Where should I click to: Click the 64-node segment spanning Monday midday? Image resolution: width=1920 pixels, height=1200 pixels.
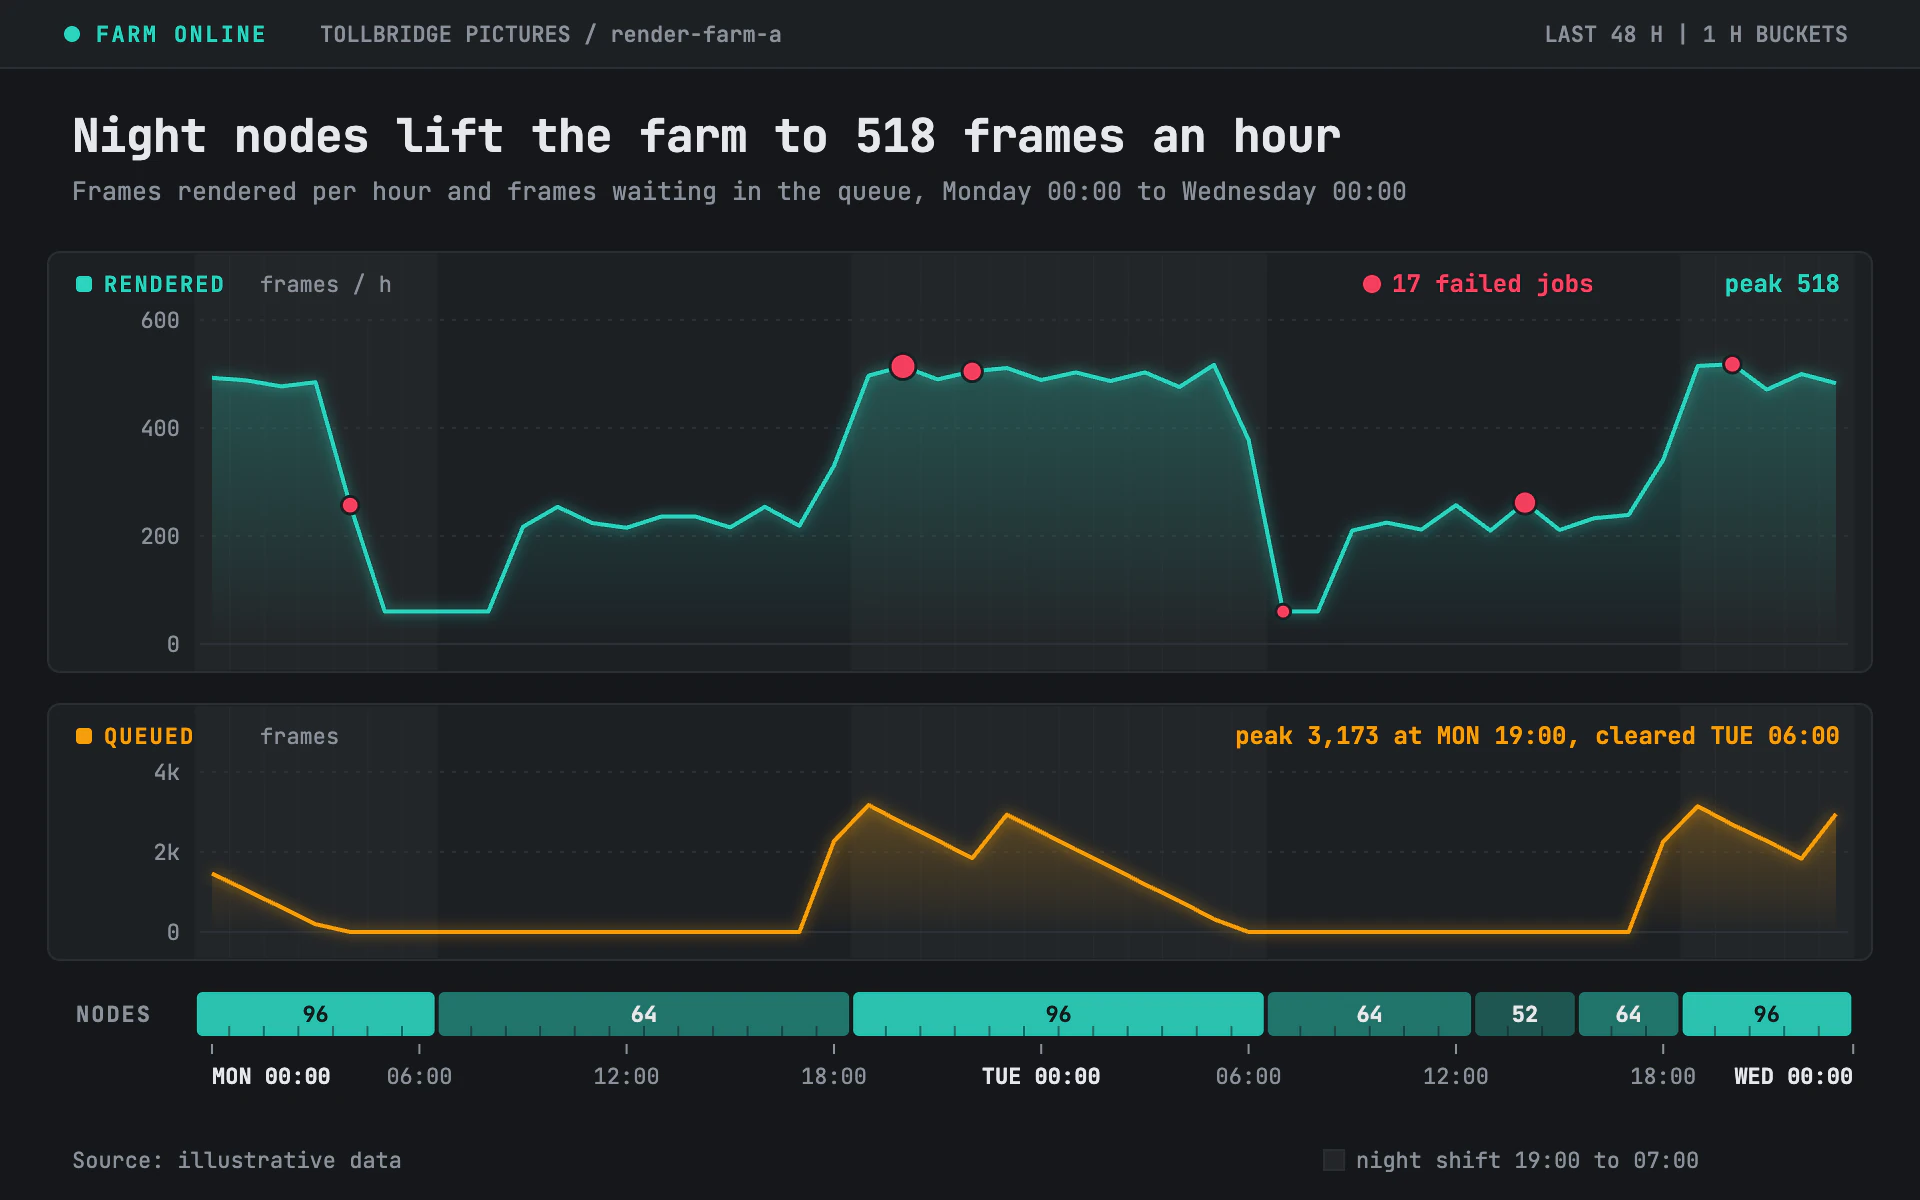tap(644, 1014)
